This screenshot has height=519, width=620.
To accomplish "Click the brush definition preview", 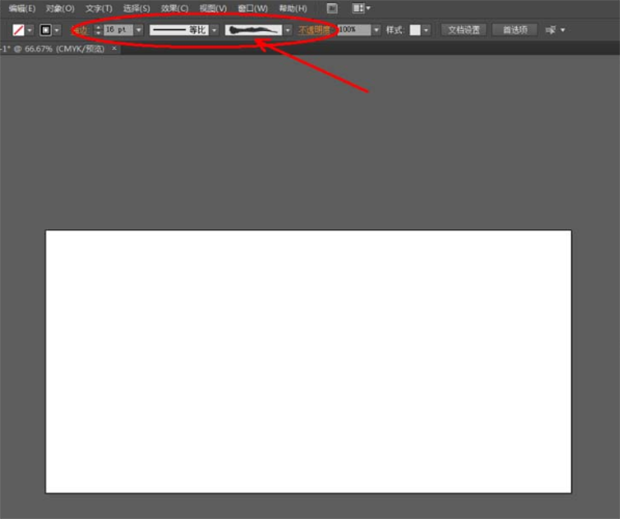I will pos(253,30).
